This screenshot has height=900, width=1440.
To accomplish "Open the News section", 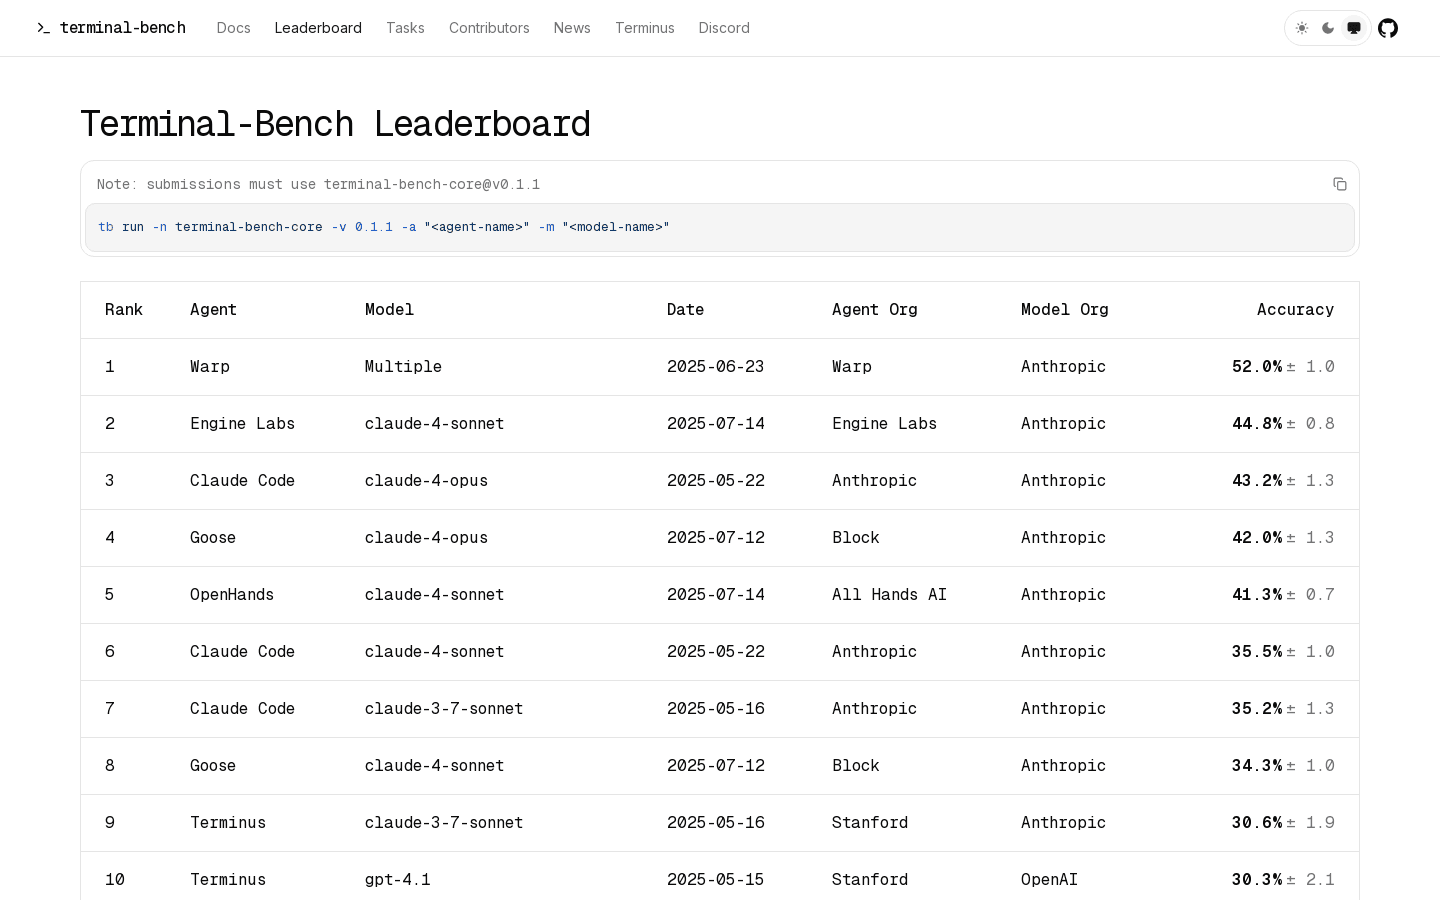I will [572, 28].
